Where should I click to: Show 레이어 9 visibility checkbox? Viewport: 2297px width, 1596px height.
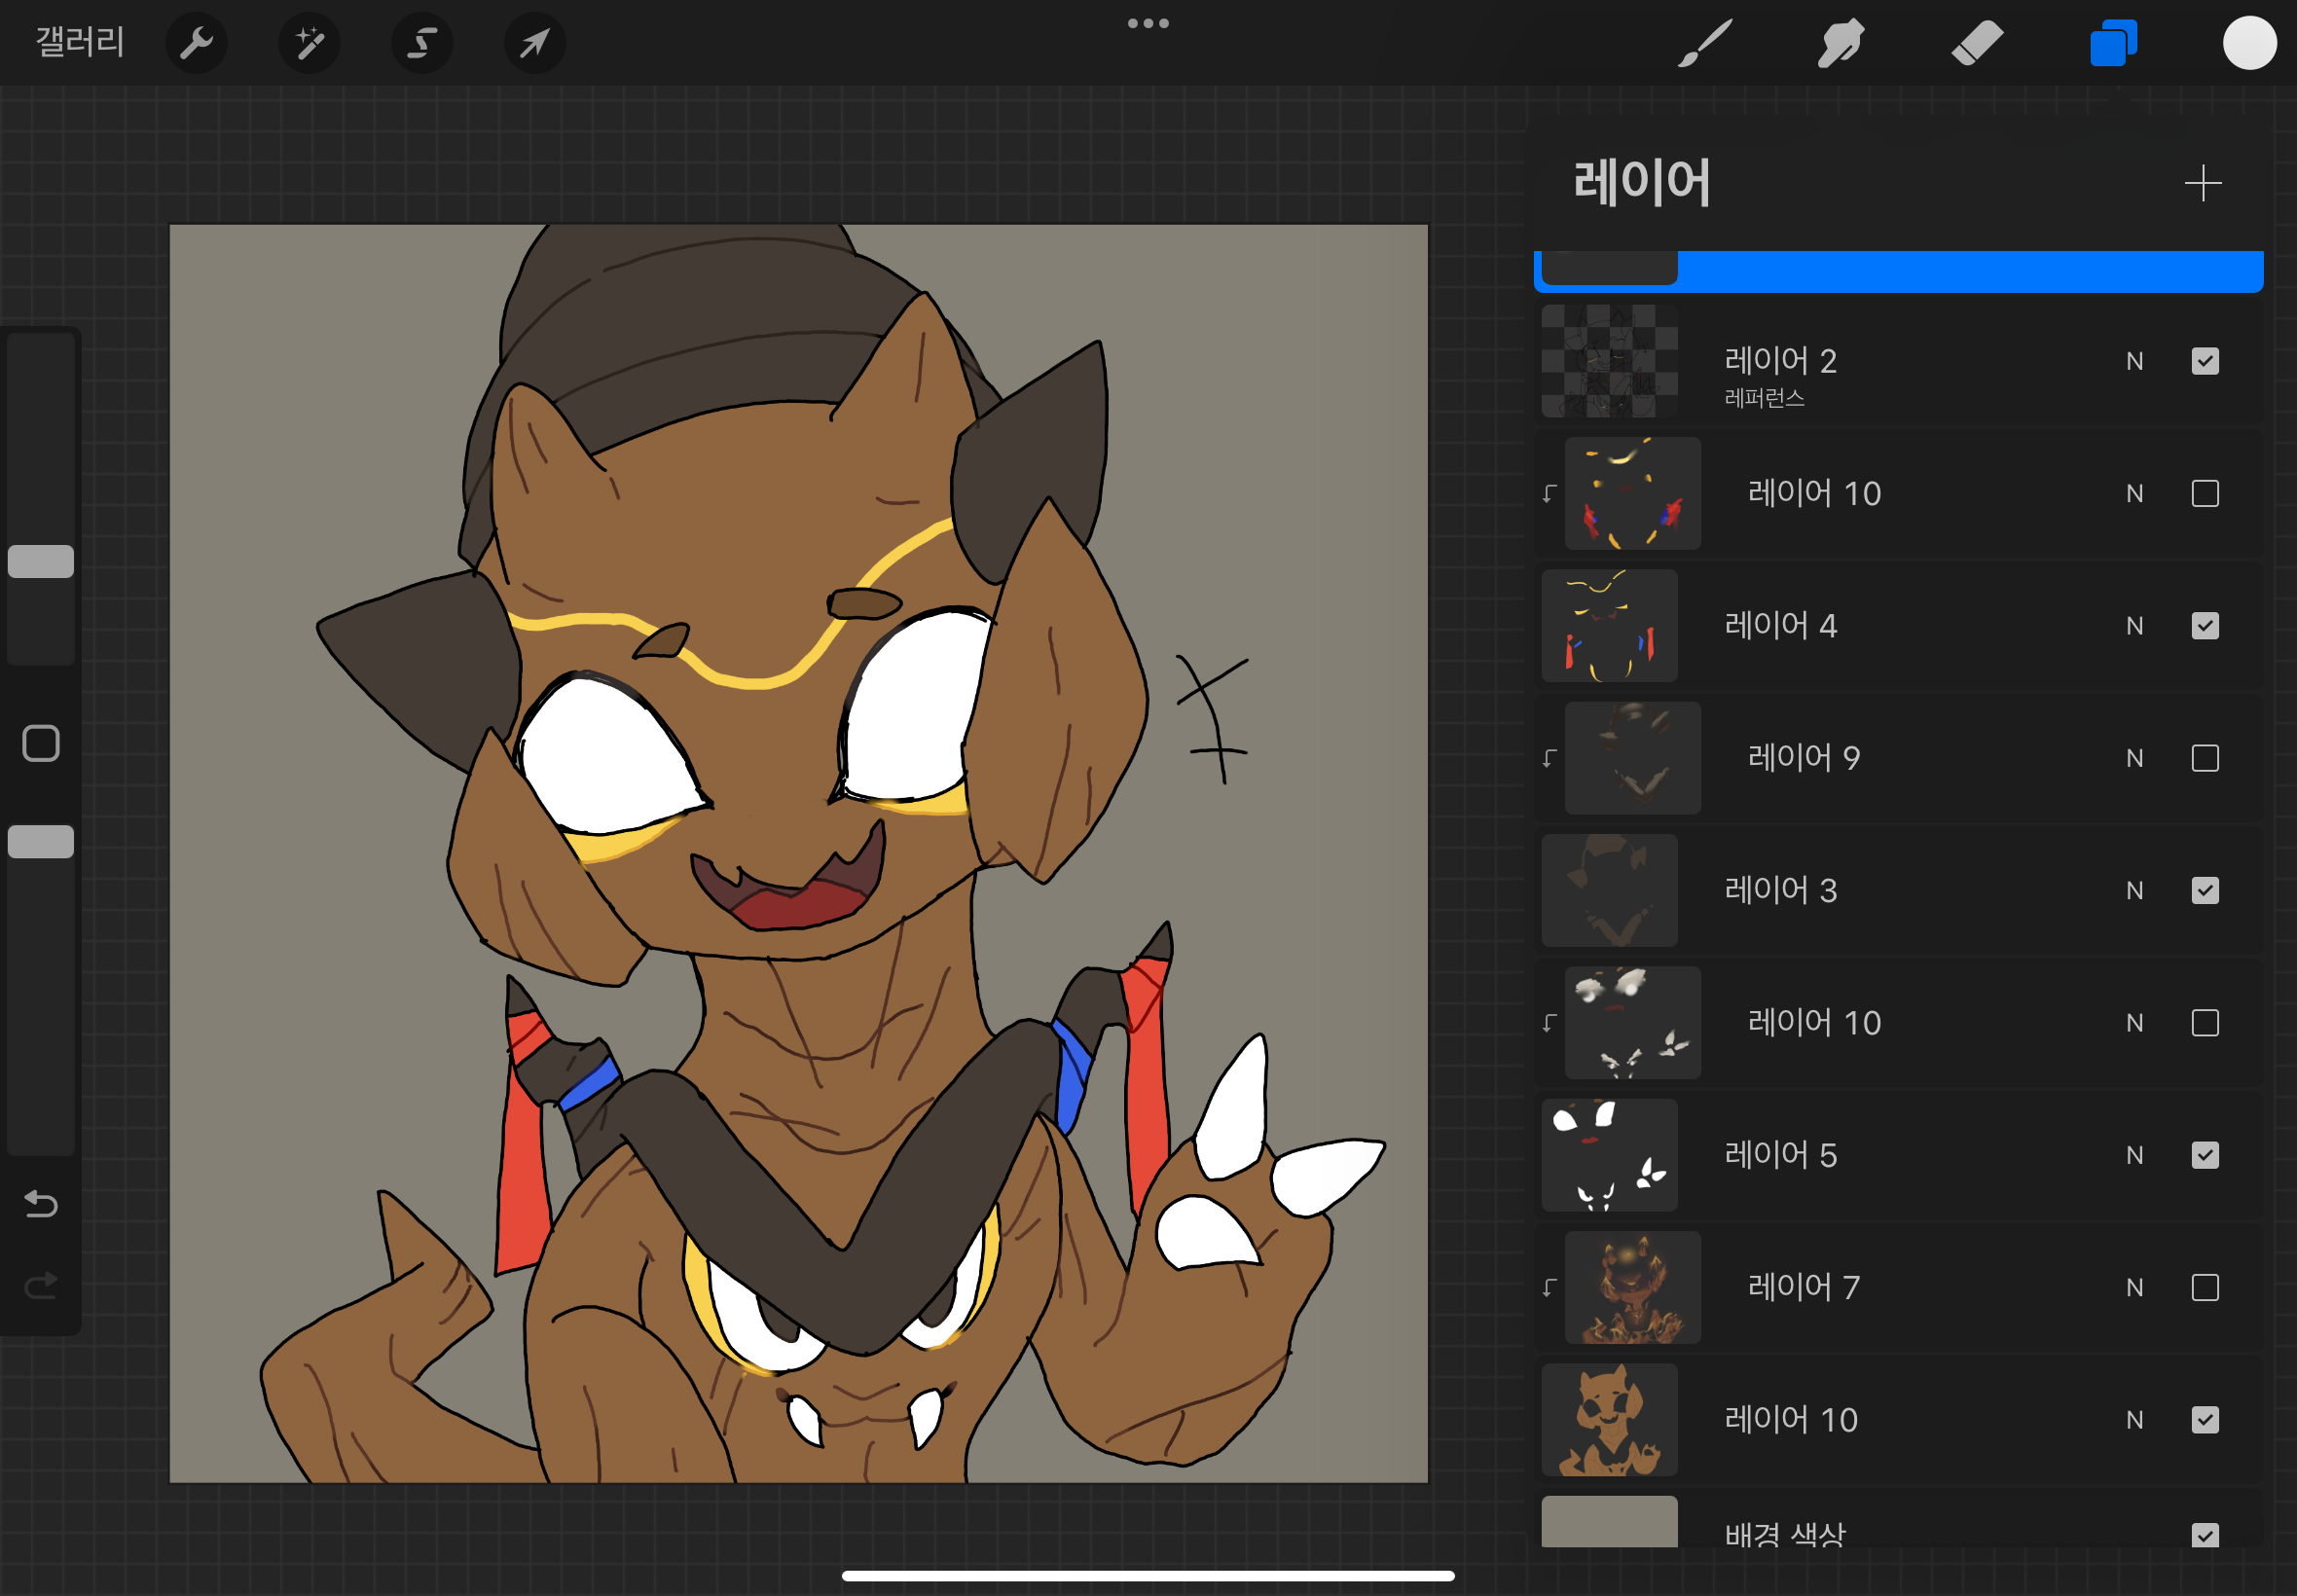click(2205, 758)
